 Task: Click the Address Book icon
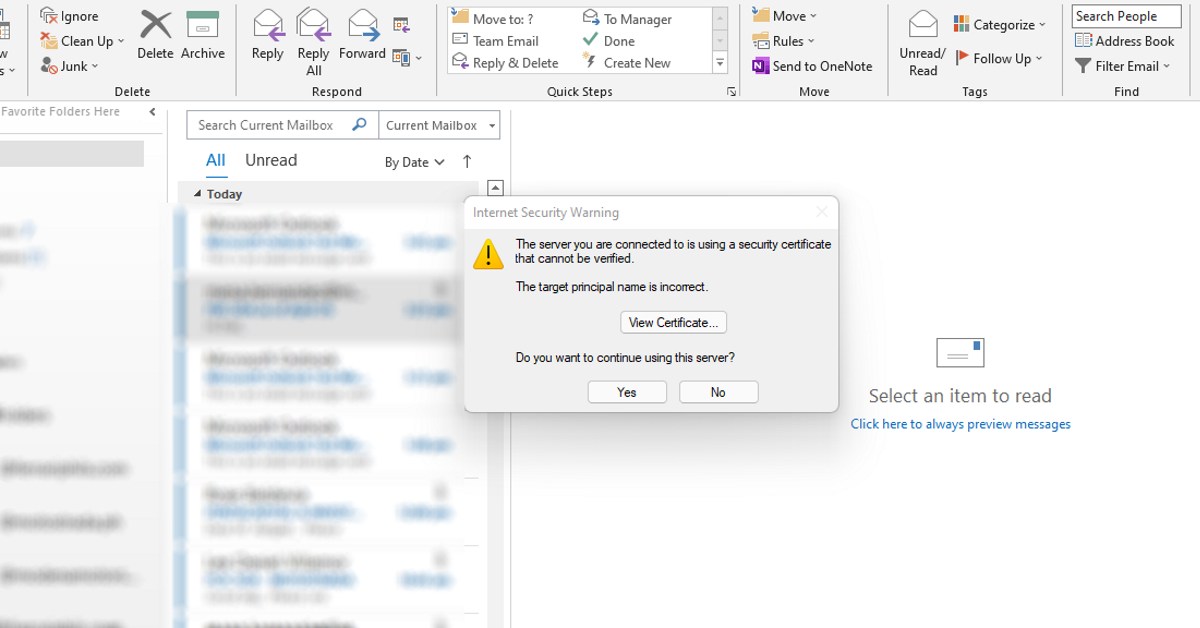click(x=1126, y=41)
